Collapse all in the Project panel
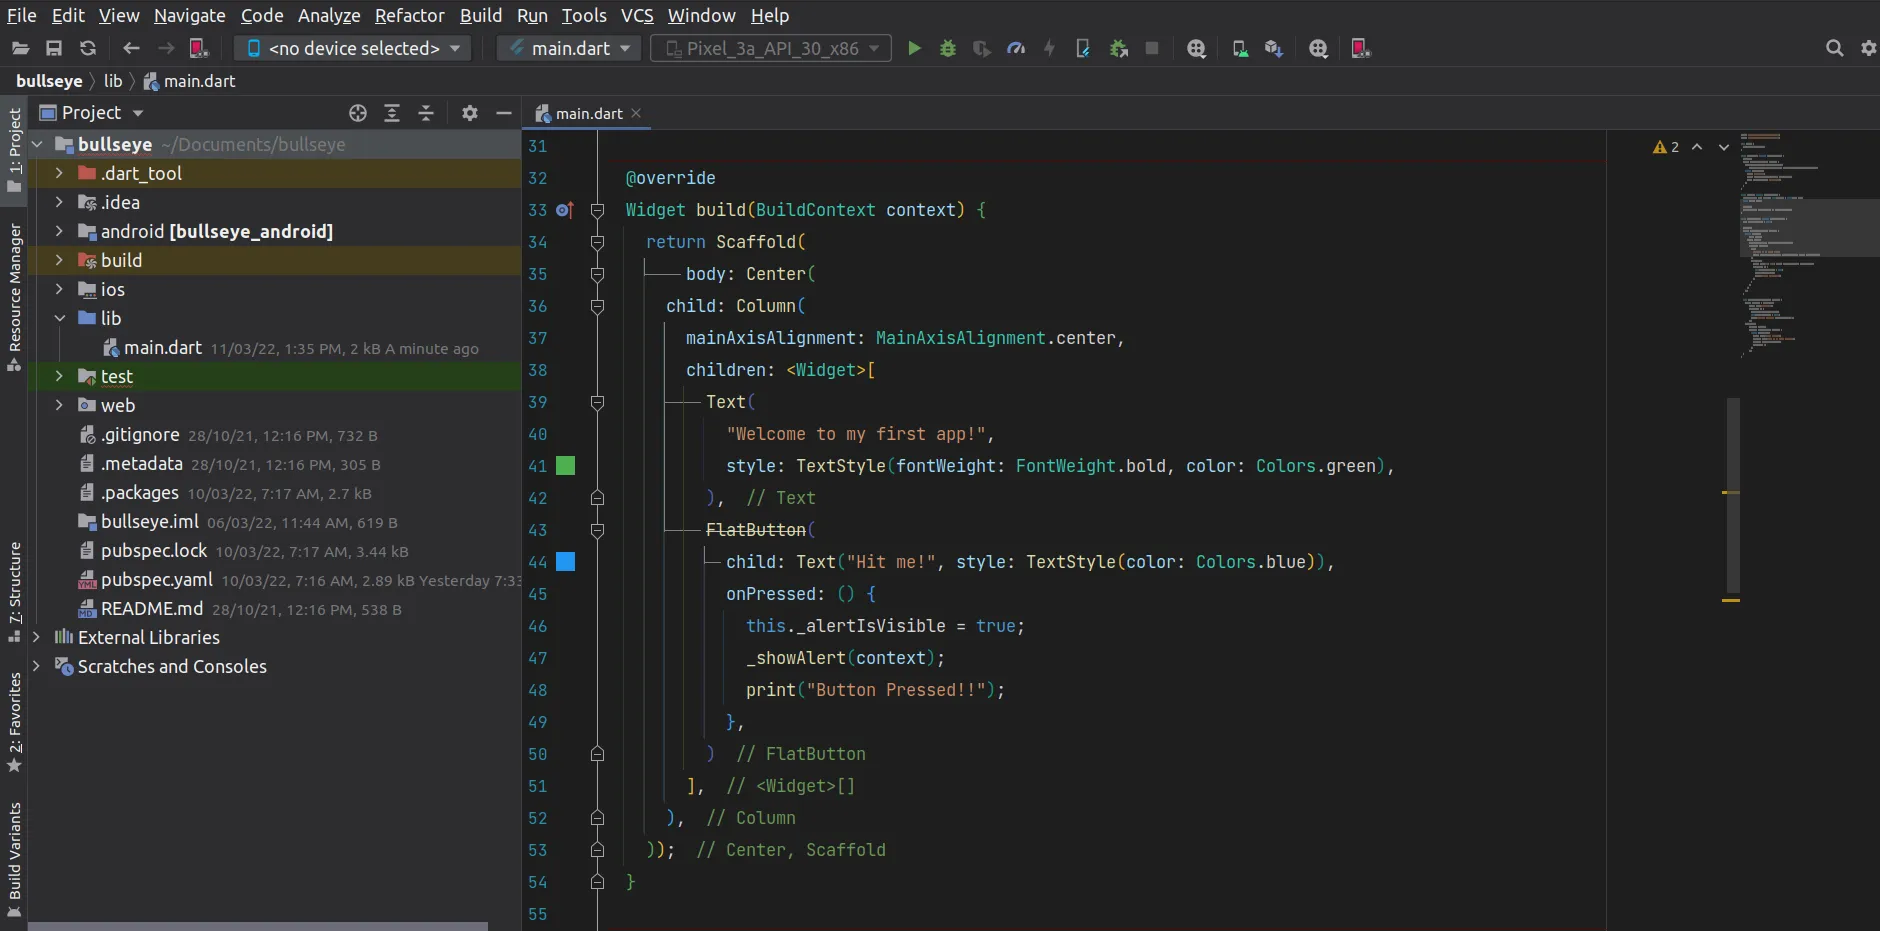The width and height of the screenshot is (1880, 931). pos(426,113)
